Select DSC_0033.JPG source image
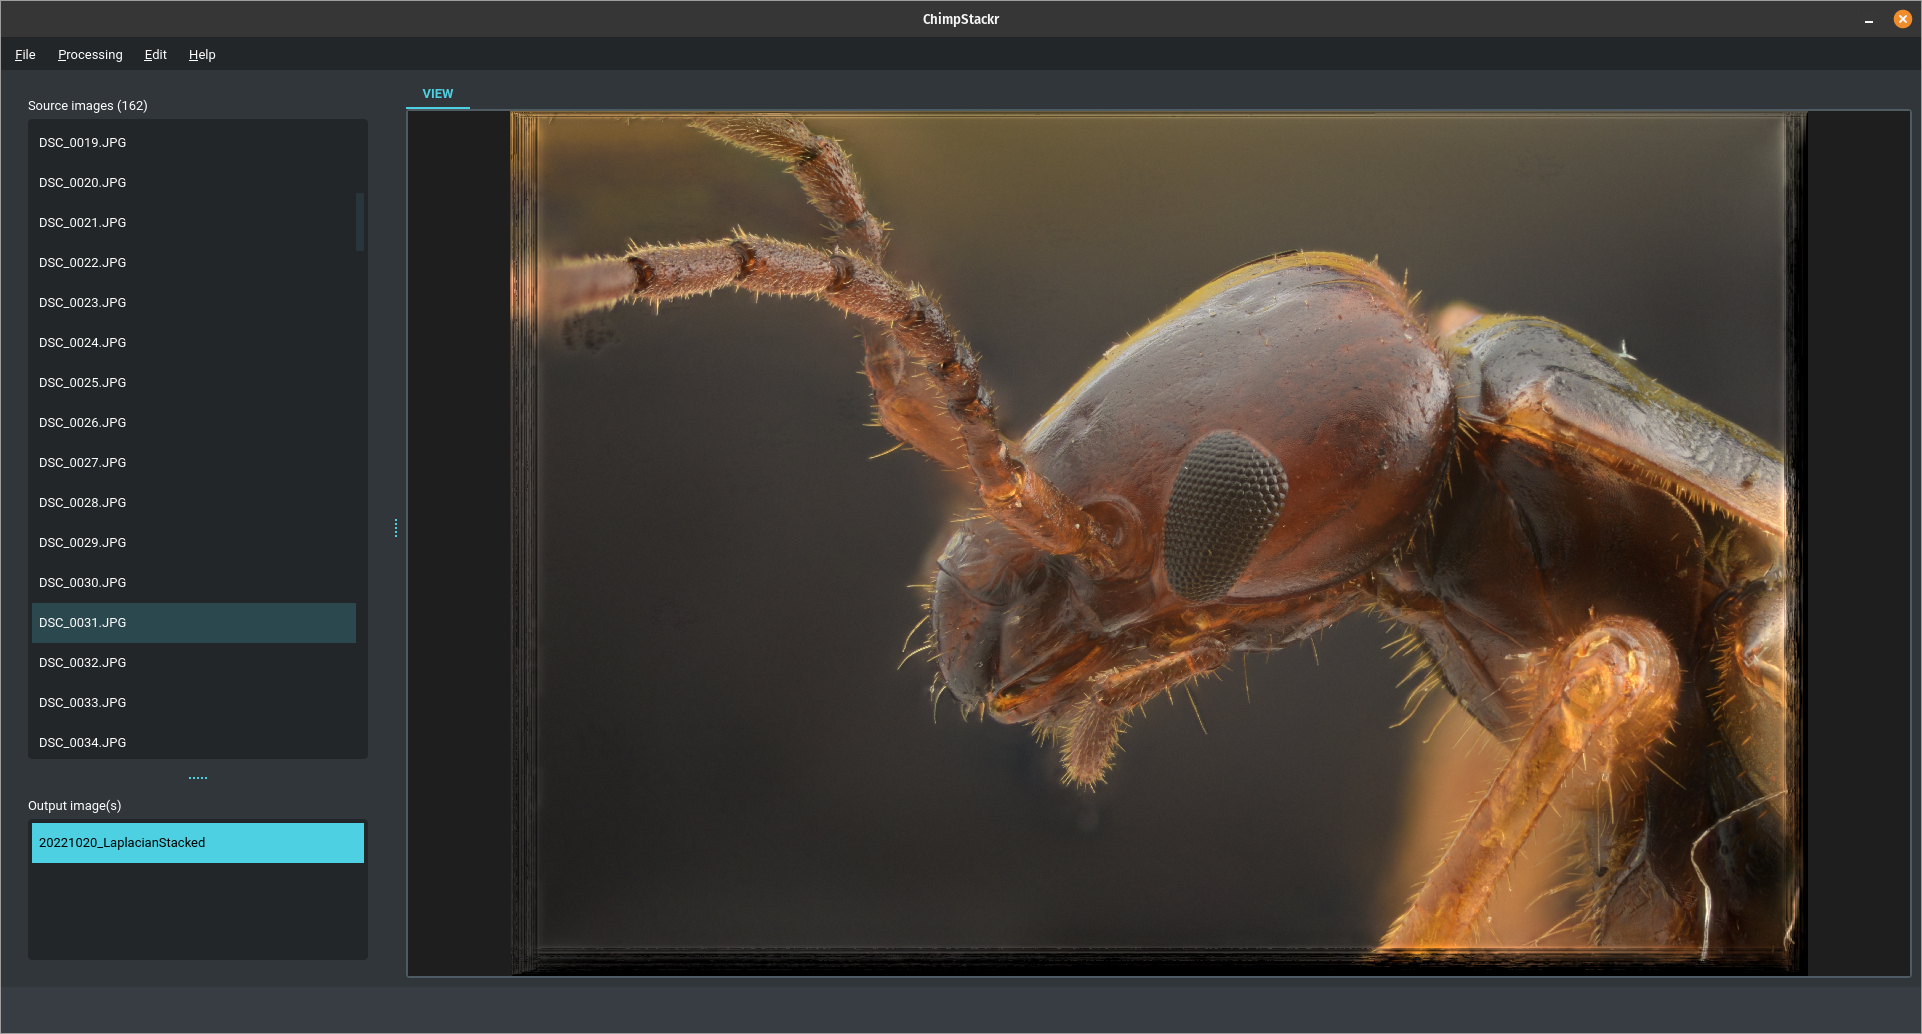Viewport: 1922px width, 1034px height. [83, 703]
